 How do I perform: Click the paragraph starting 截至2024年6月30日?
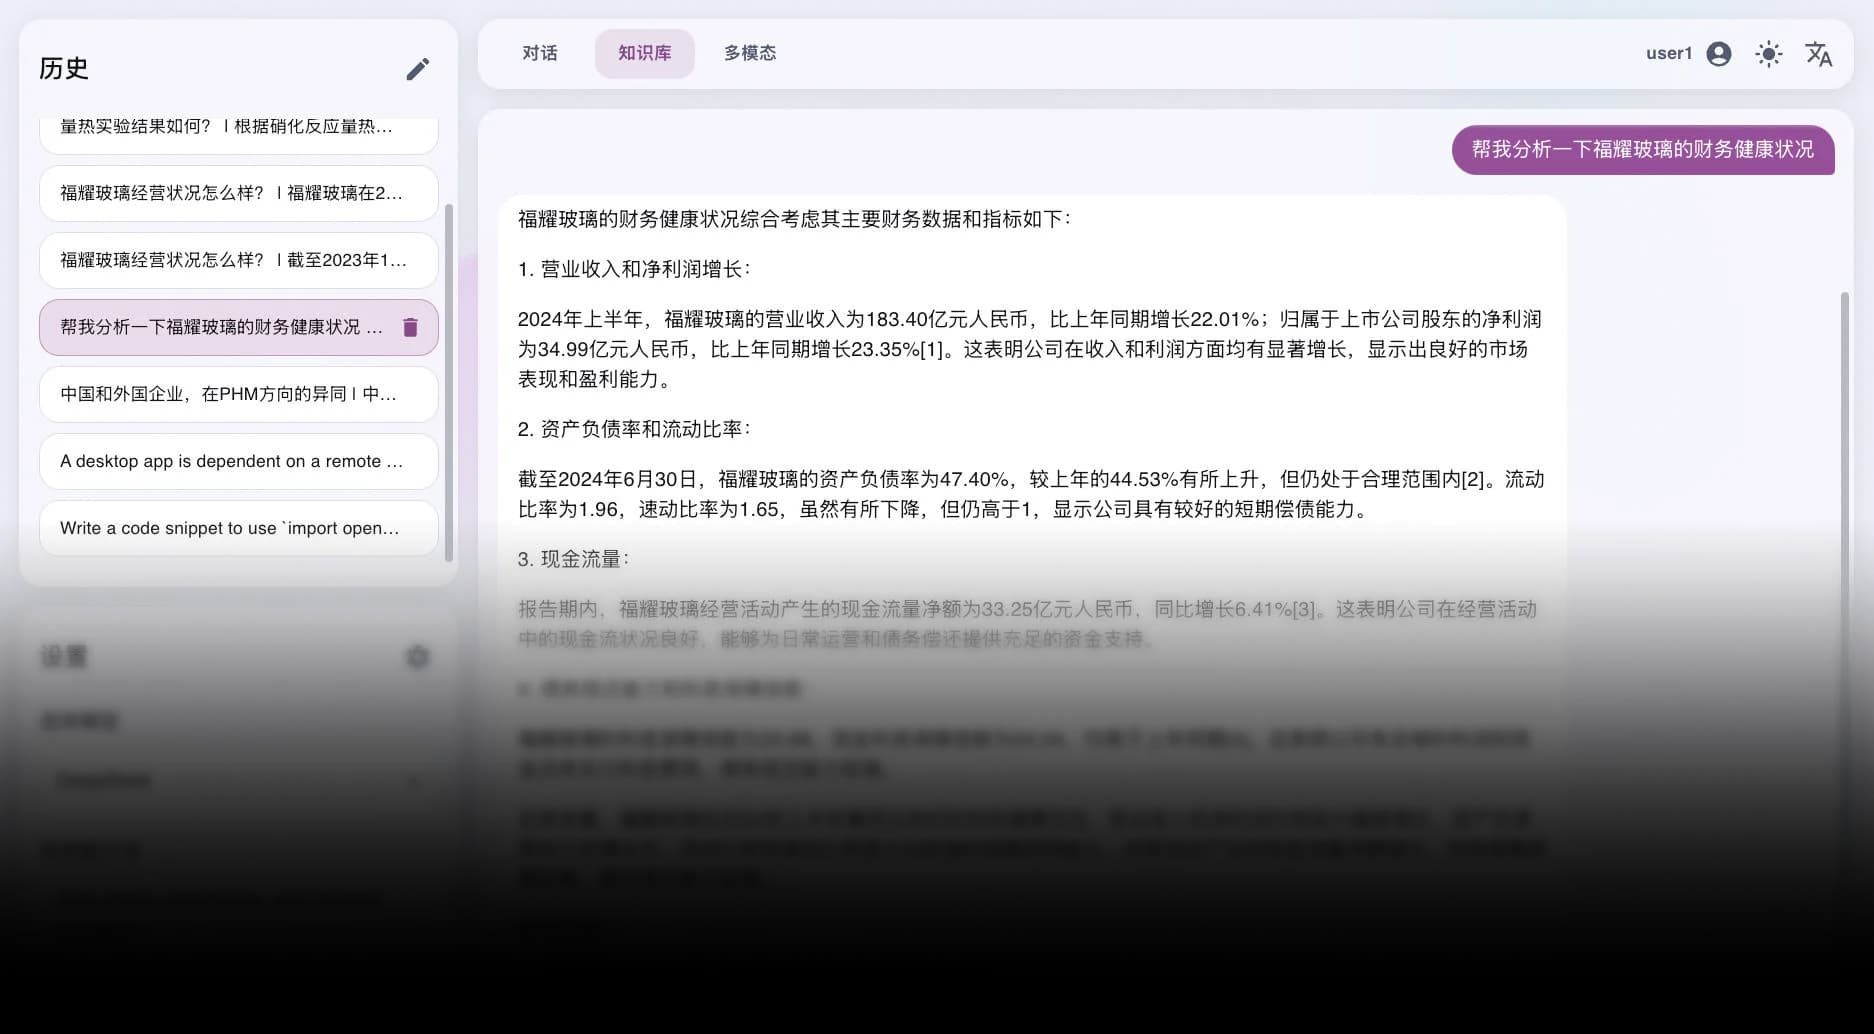point(1031,494)
